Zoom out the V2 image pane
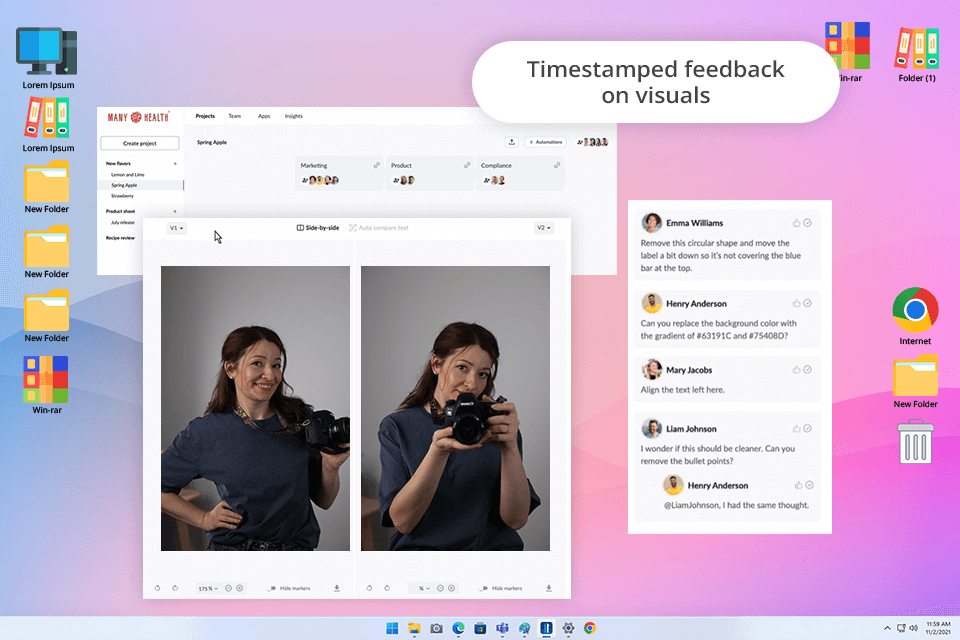The height and width of the screenshot is (640, 960). click(x=440, y=588)
